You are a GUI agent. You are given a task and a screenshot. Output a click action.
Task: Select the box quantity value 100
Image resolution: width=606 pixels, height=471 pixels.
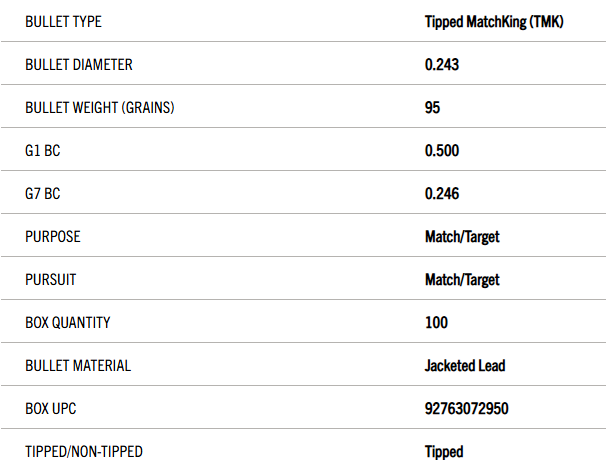pyautogui.click(x=436, y=323)
